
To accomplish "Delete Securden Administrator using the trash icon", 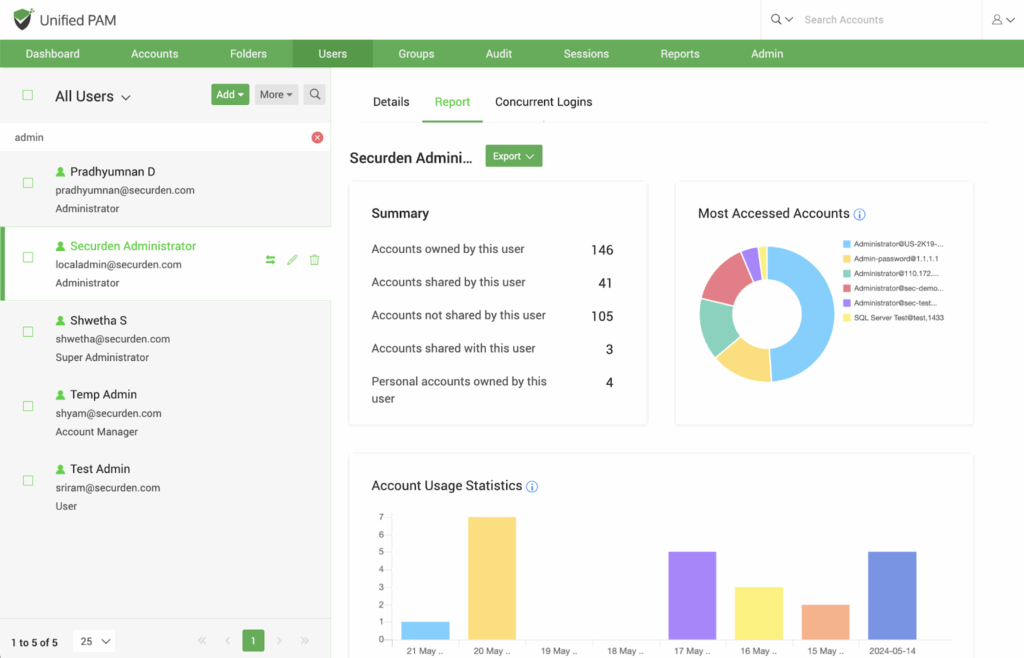I will pos(314,260).
